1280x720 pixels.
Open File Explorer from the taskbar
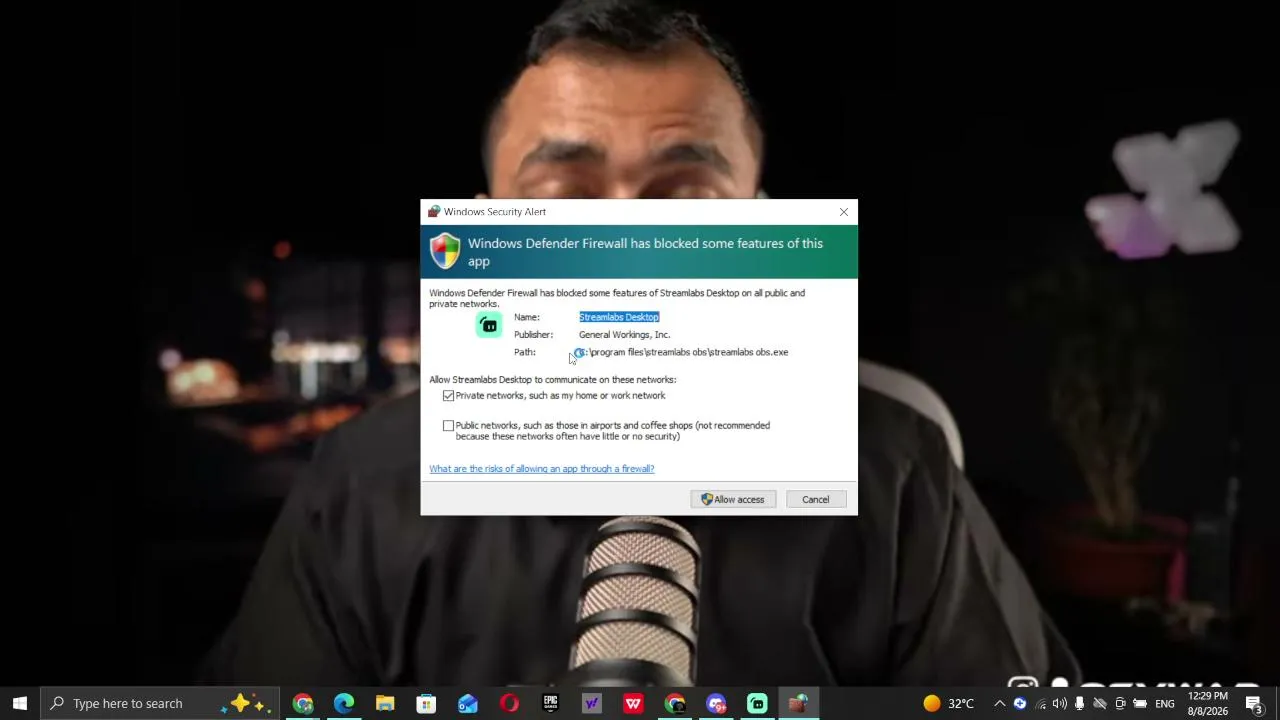[385, 703]
